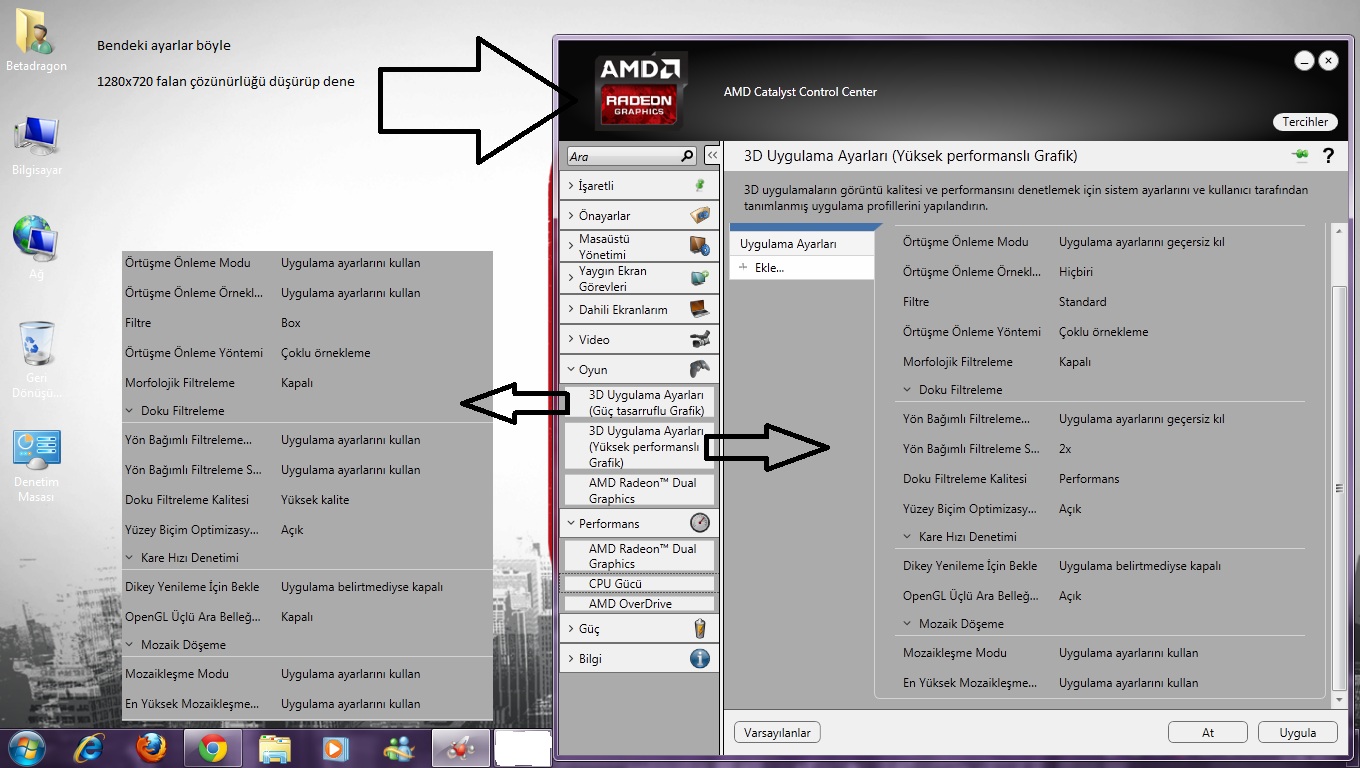1360x768 pixels.
Task: Open the Denetim Masası desktop icon
Action: click(36, 466)
